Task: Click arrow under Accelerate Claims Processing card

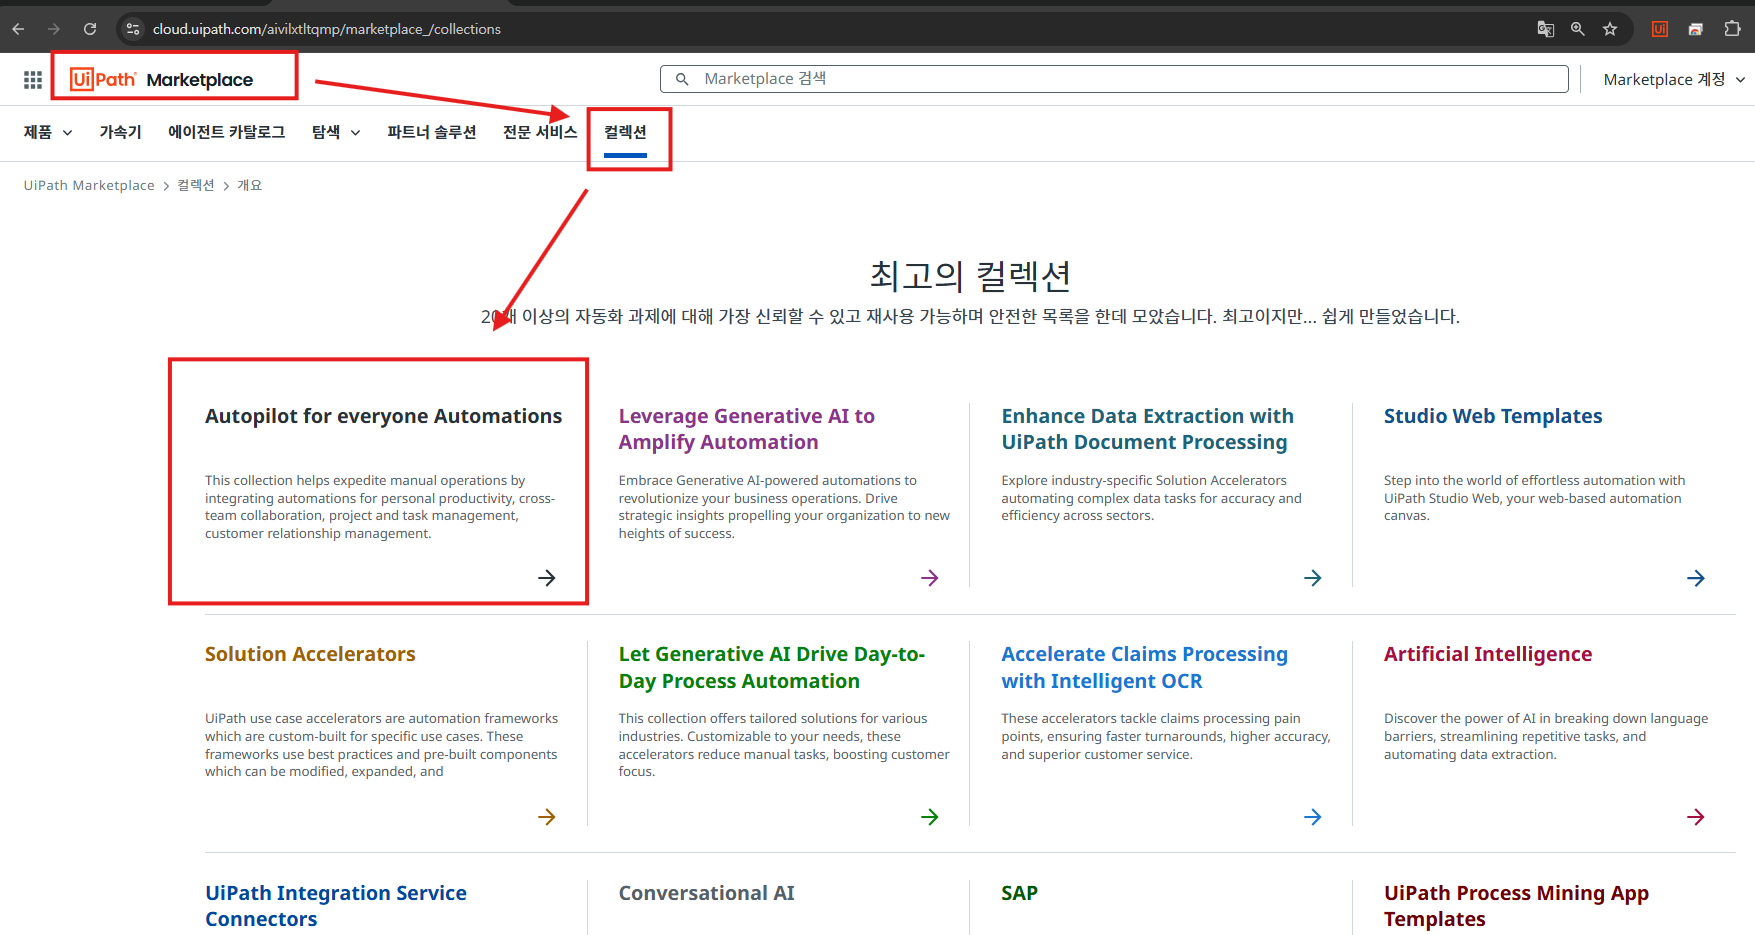Action: tap(1313, 817)
